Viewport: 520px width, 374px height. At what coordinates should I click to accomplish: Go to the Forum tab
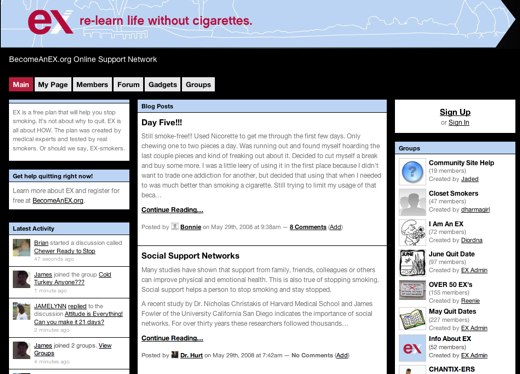click(128, 85)
